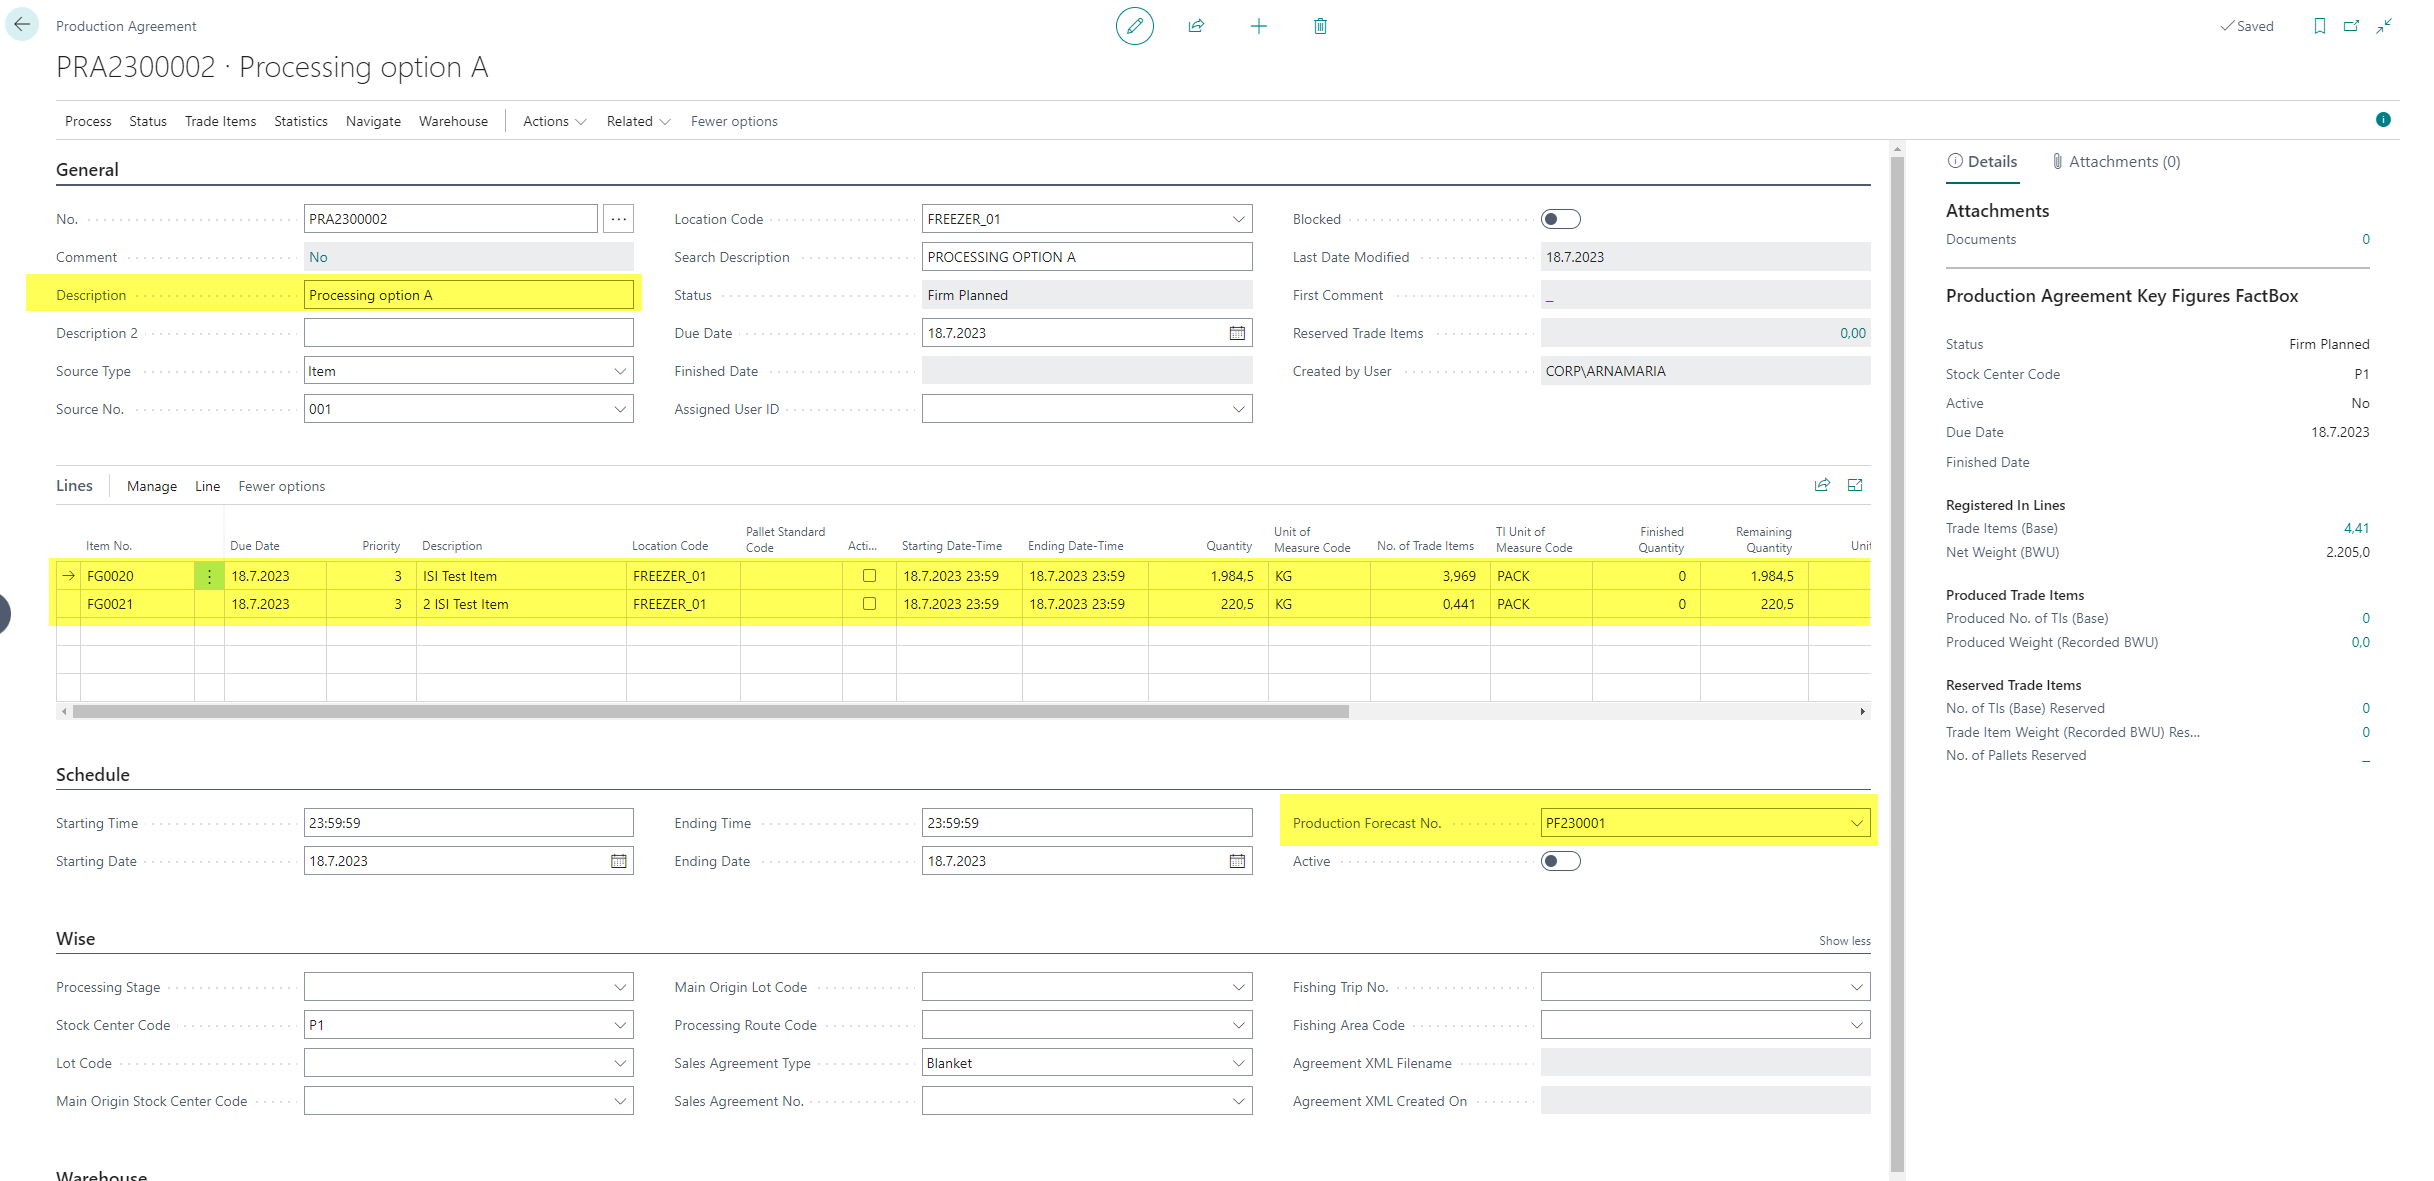The width and height of the screenshot is (2434, 1181).
Task: Expand the Production Forecast No. dropdown
Action: (1856, 823)
